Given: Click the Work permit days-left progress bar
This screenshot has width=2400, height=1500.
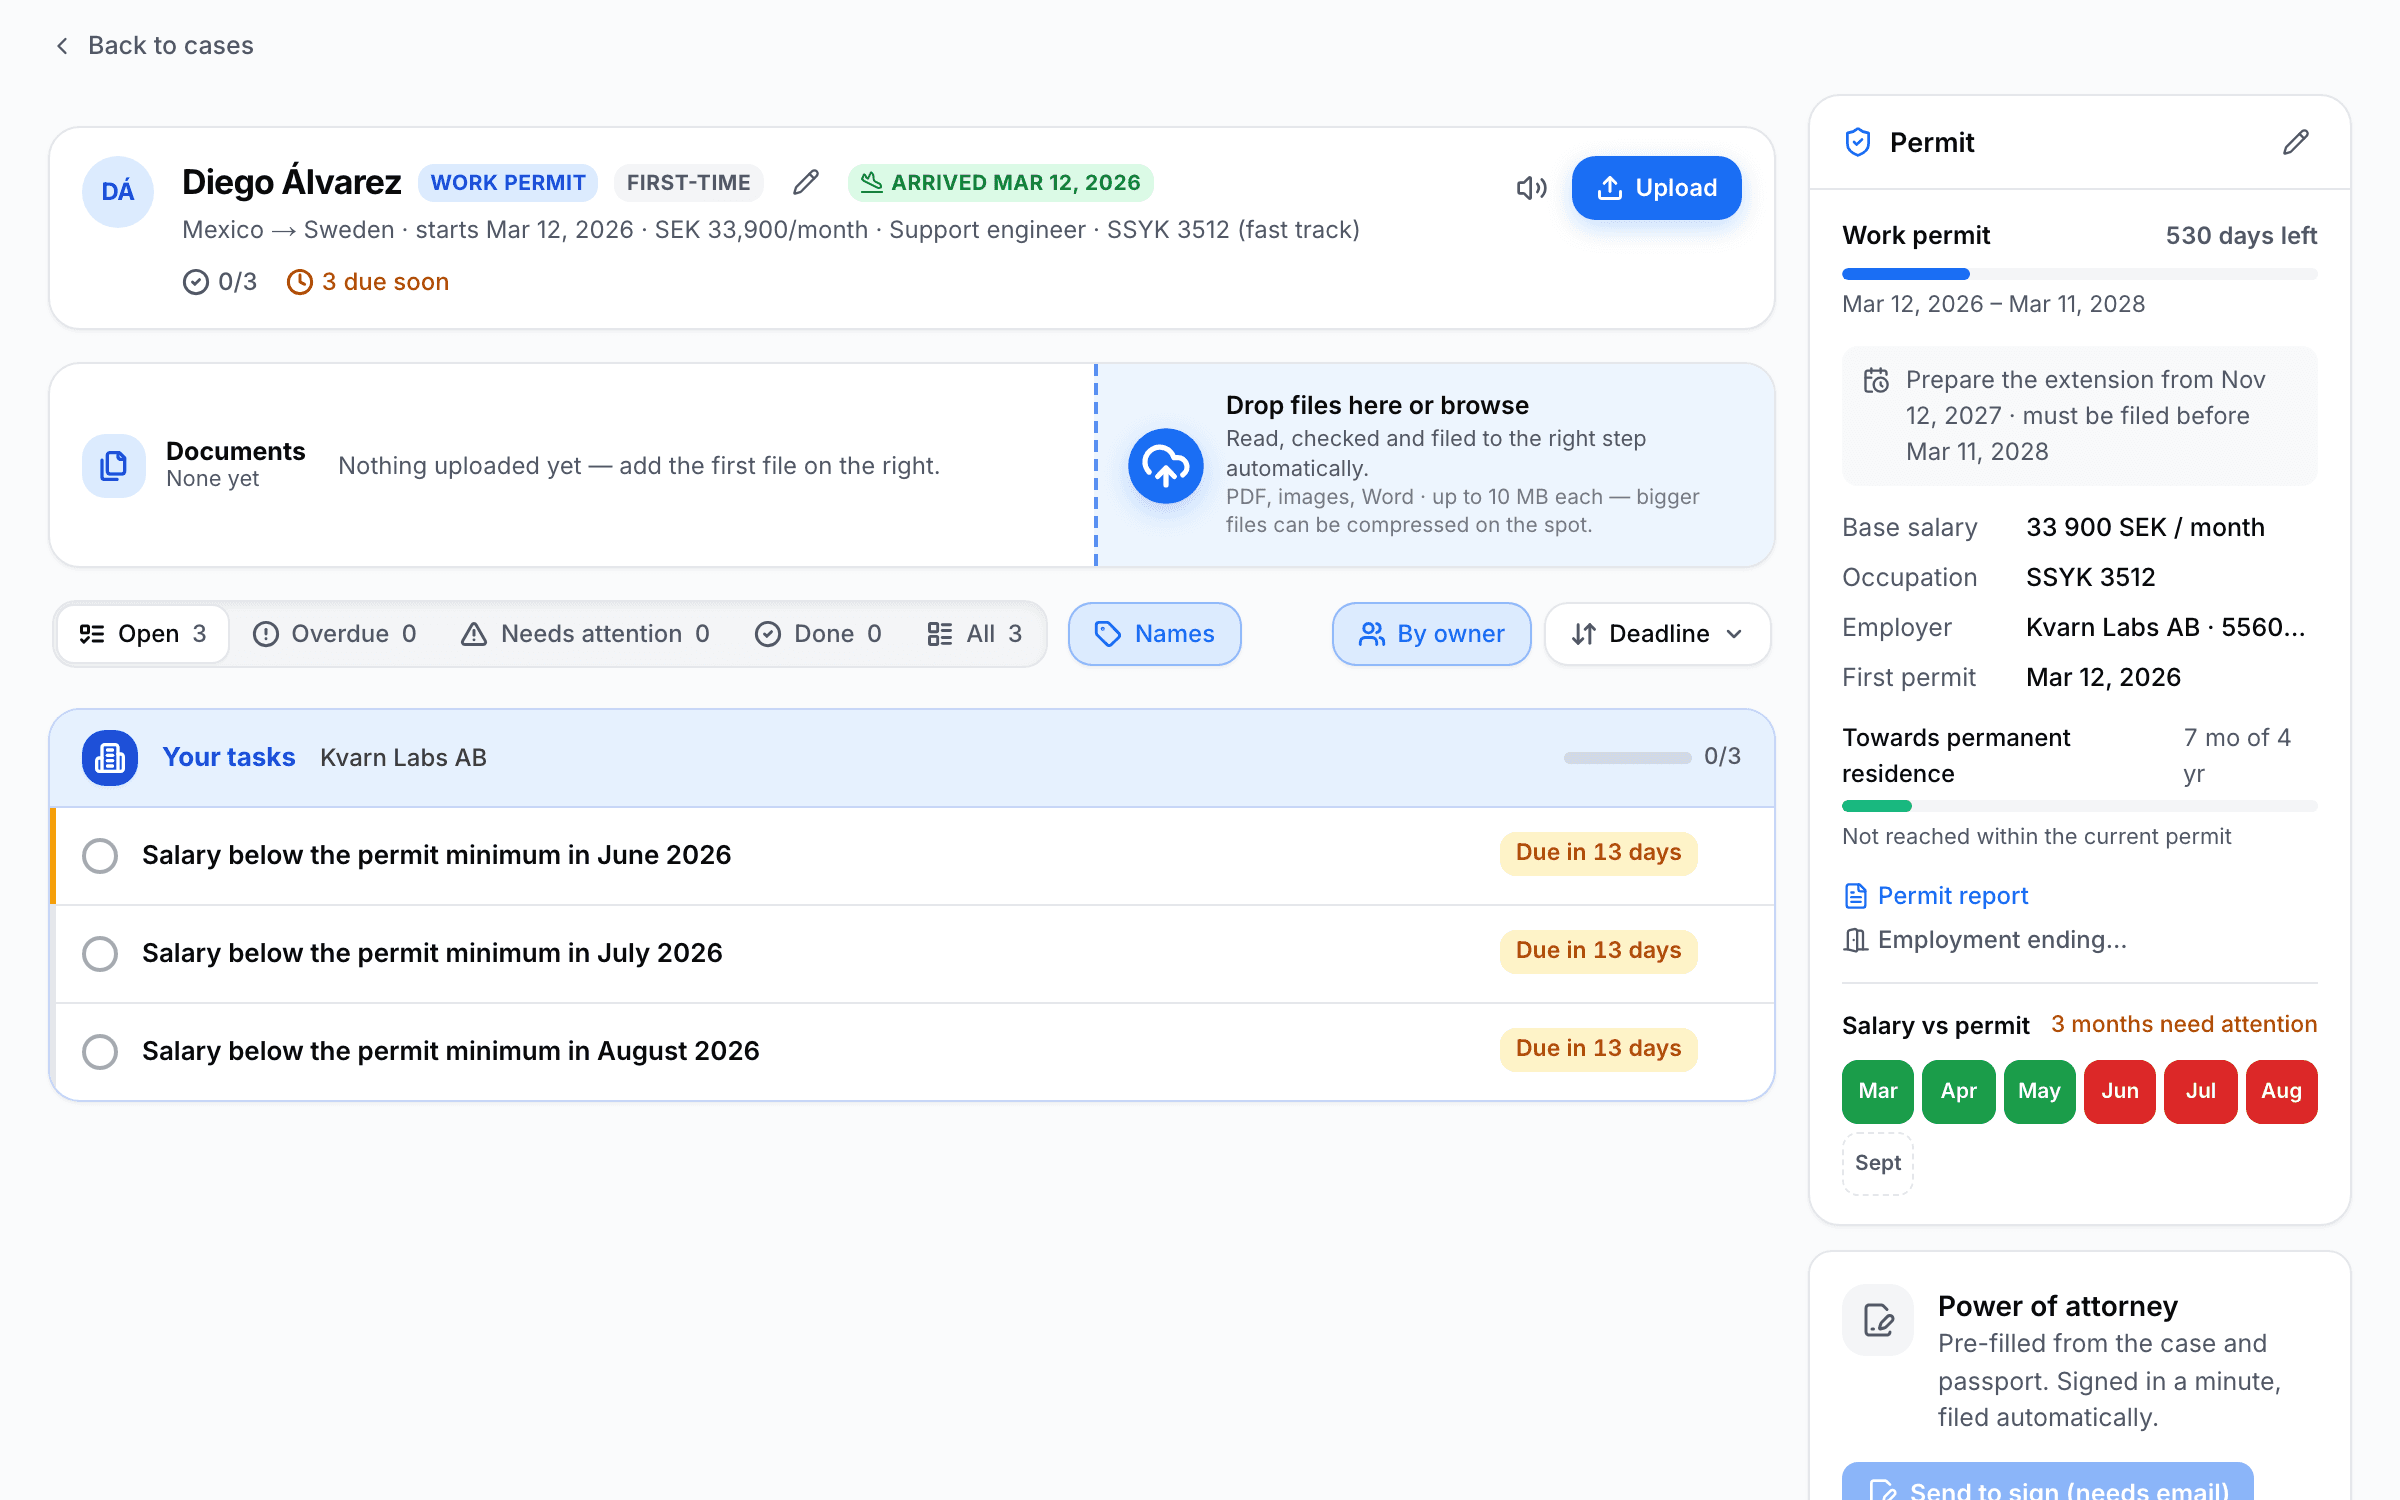Looking at the screenshot, I should (2080, 274).
